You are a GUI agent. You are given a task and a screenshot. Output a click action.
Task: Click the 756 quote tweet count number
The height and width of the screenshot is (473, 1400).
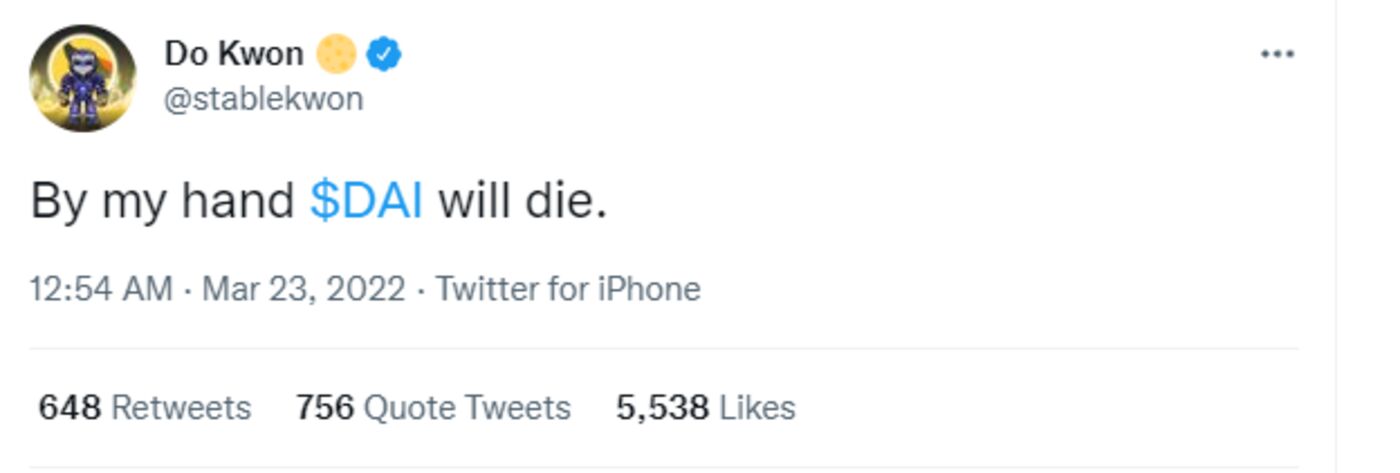[325, 408]
